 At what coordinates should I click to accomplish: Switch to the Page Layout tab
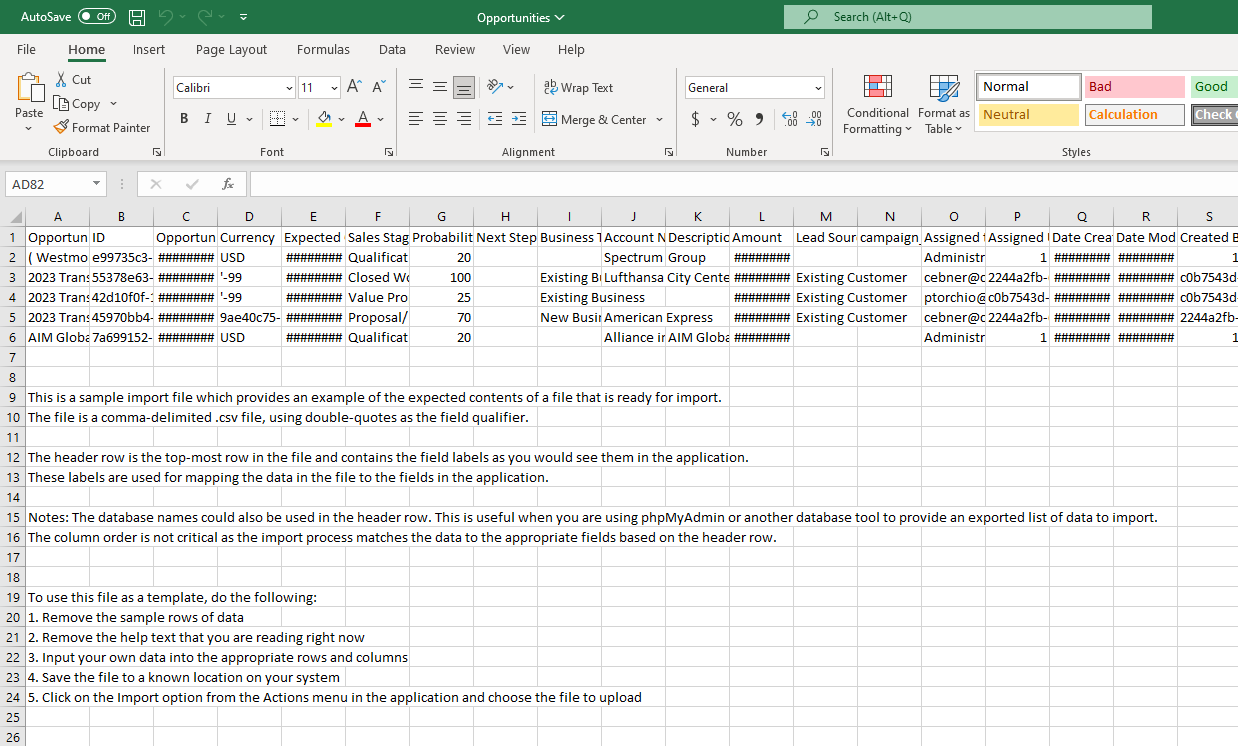point(231,49)
